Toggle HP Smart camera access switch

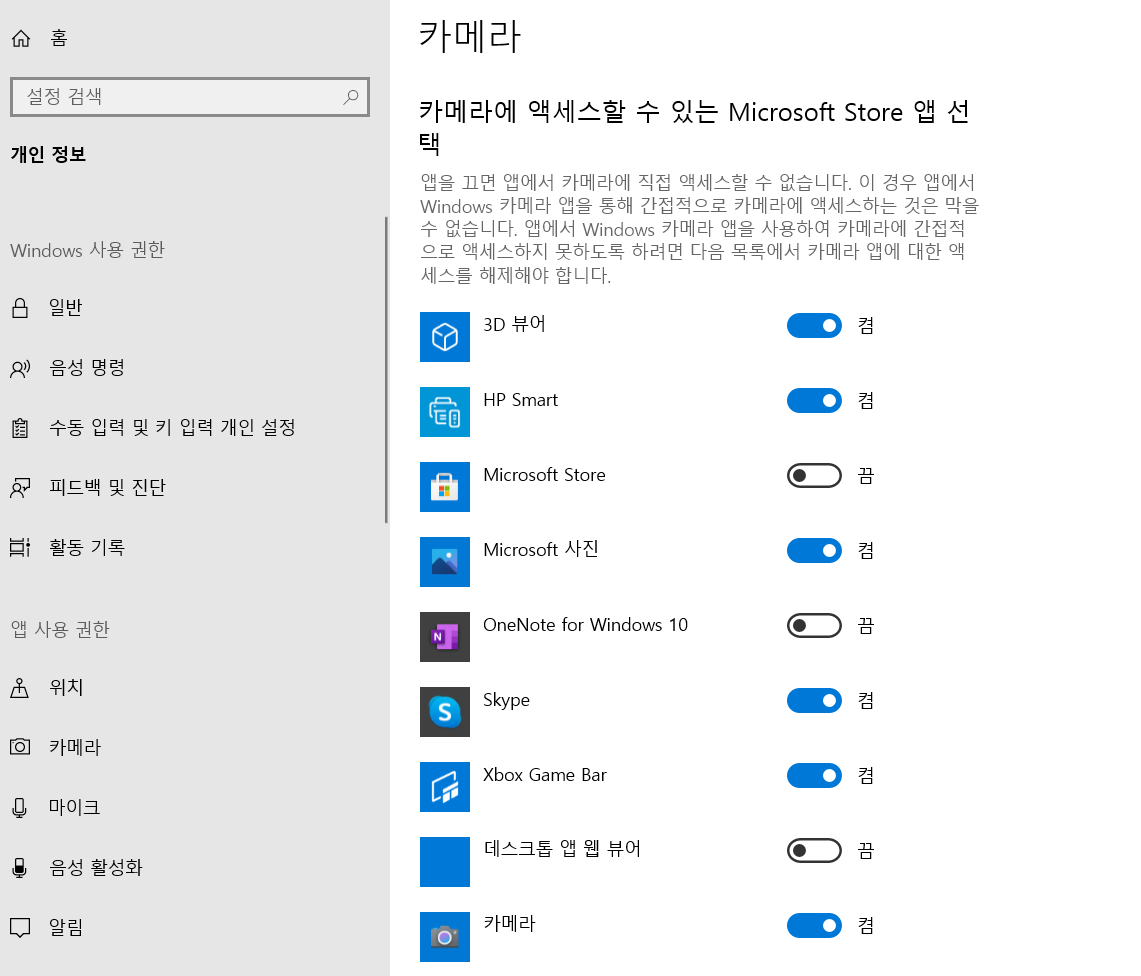pyautogui.click(x=814, y=400)
